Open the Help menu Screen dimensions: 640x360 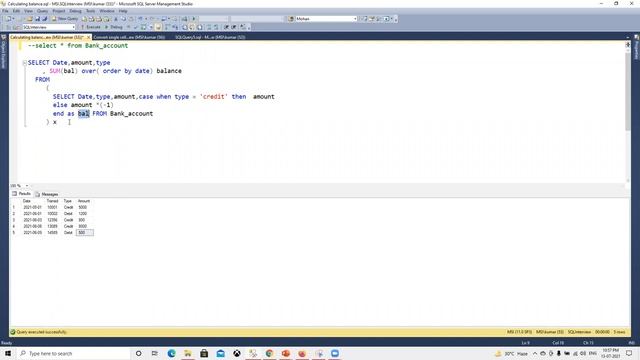(x=123, y=11)
